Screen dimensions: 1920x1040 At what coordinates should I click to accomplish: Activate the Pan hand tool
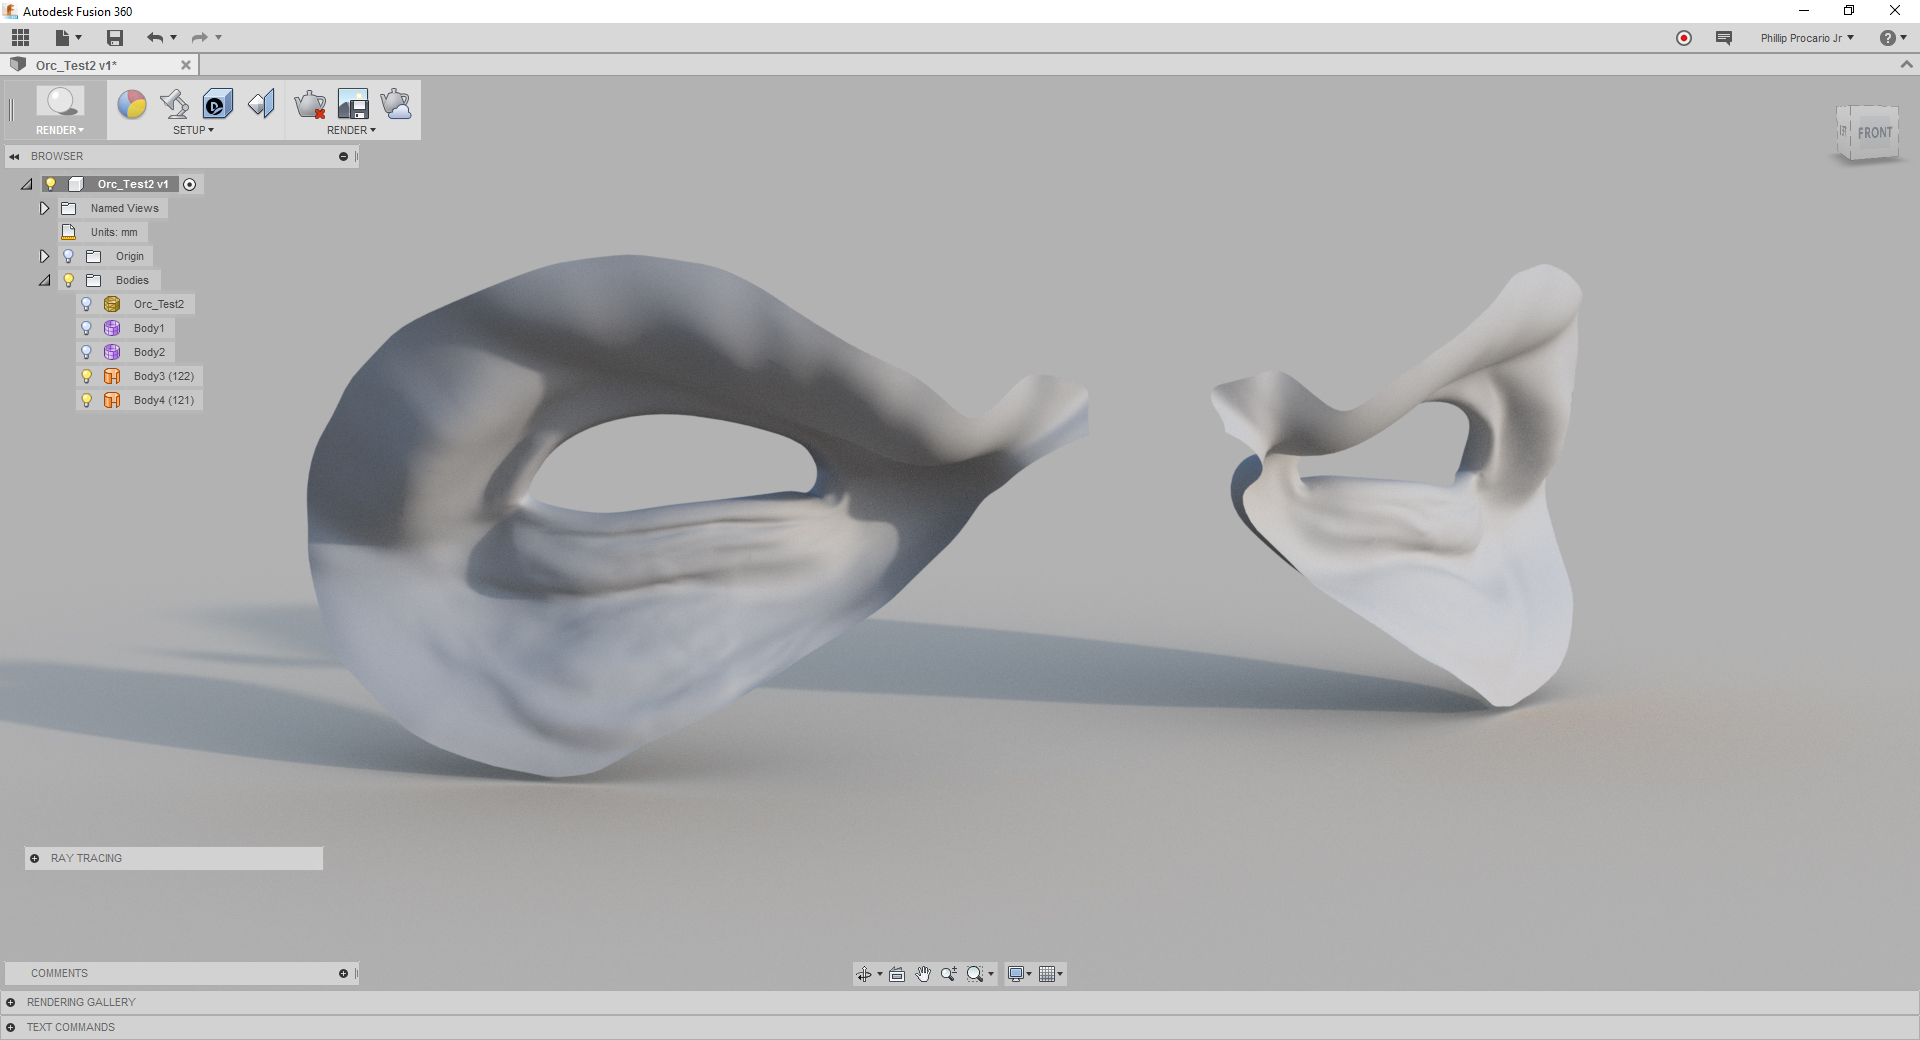(x=923, y=974)
